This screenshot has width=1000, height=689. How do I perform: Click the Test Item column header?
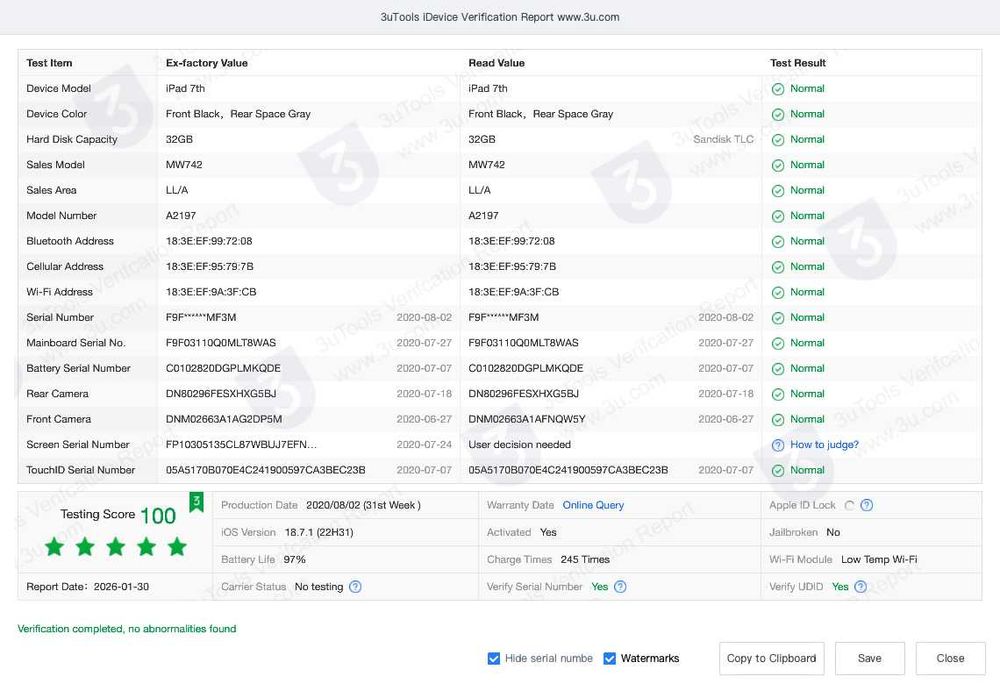click(49, 63)
